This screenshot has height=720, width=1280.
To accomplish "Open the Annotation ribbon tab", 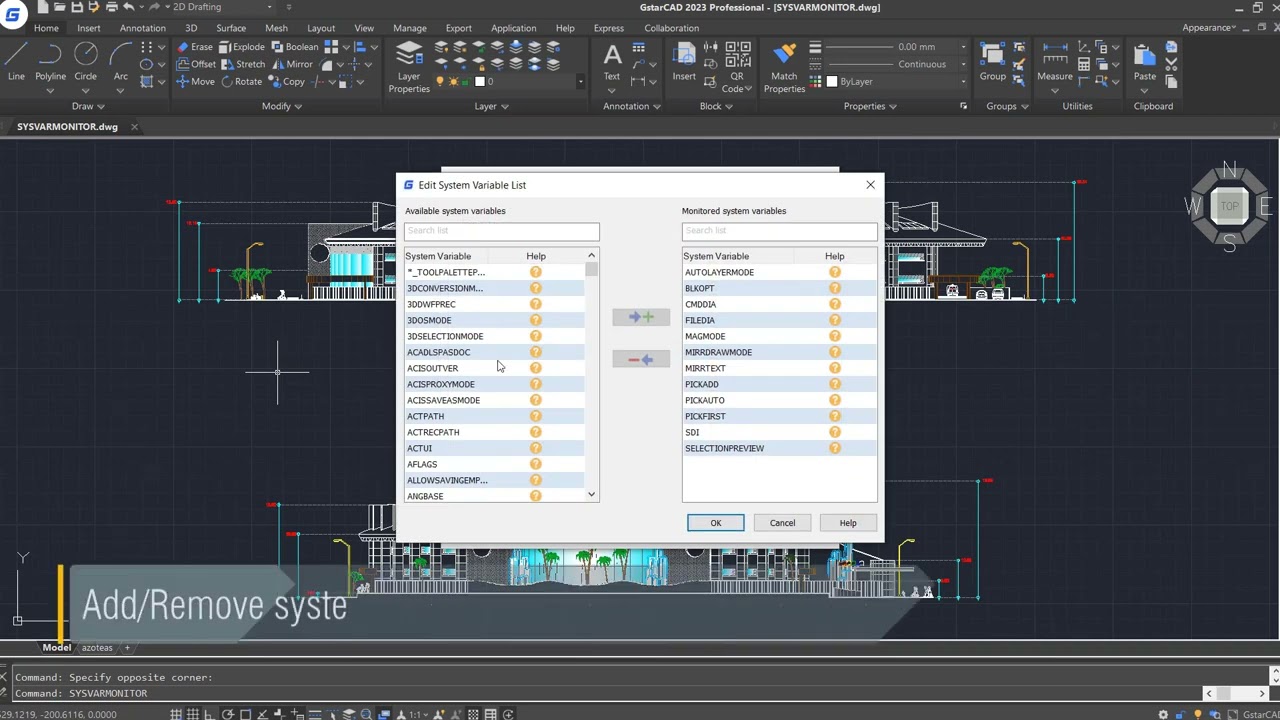I will click(x=142, y=28).
